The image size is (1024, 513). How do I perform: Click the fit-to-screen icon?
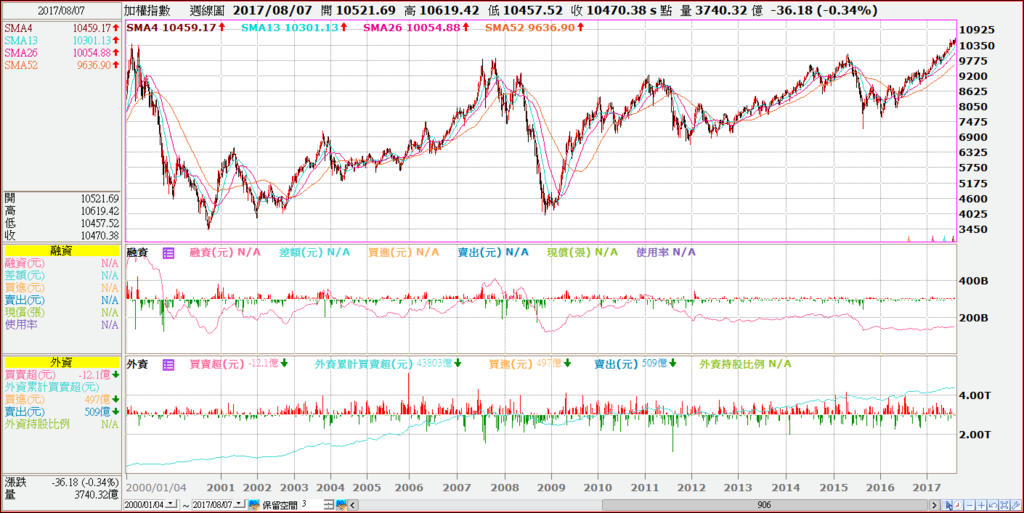pos(1004,505)
